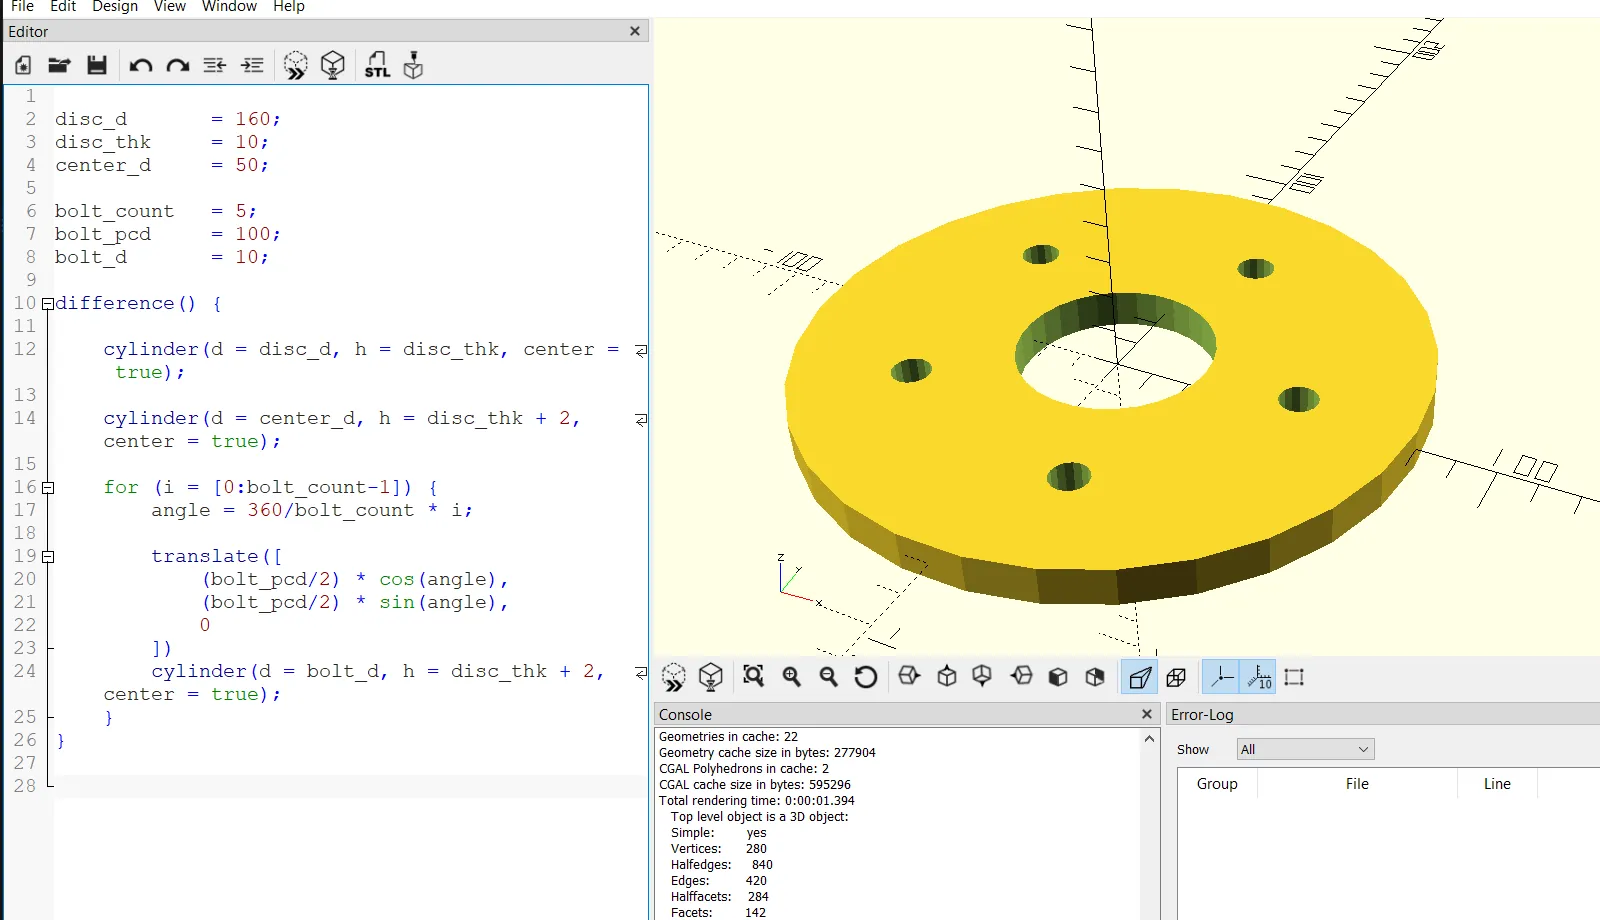Zoom in on the 3D viewport
1600x920 pixels.
[792, 677]
